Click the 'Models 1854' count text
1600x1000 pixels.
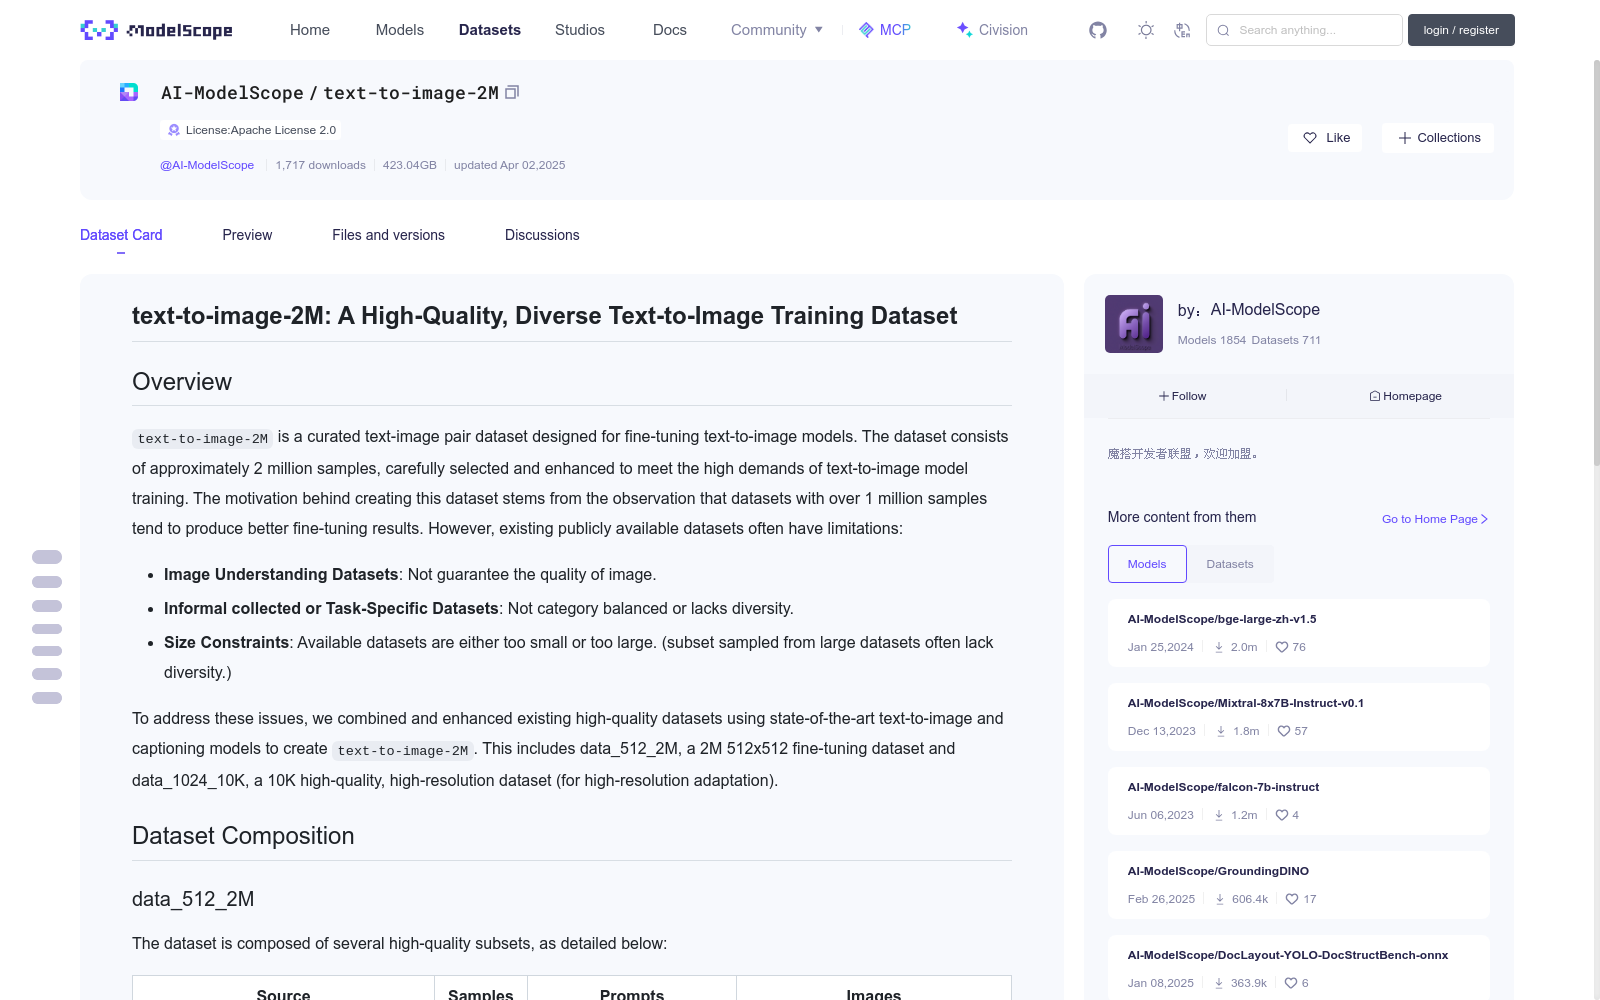[1212, 340]
